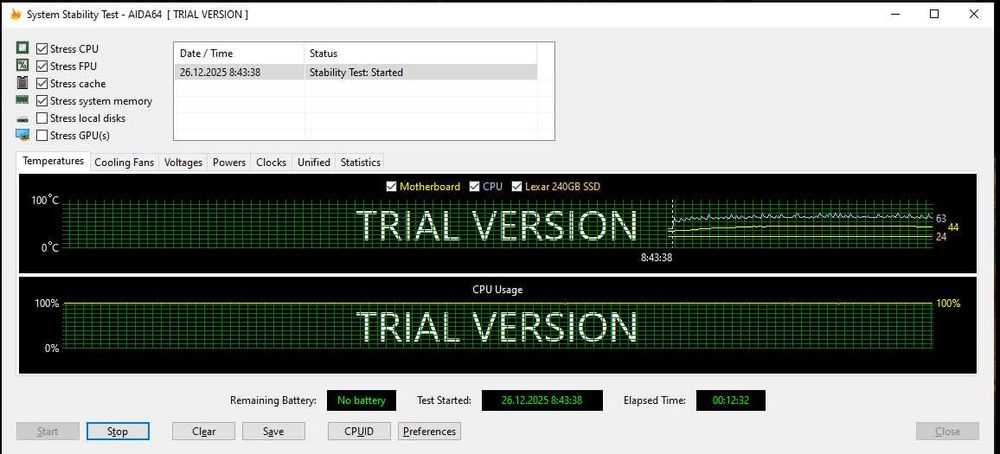This screenshot has height=454, width=1000.
Task: Click the AIDA64 flame icon in title bar
Action: [15, 14]
